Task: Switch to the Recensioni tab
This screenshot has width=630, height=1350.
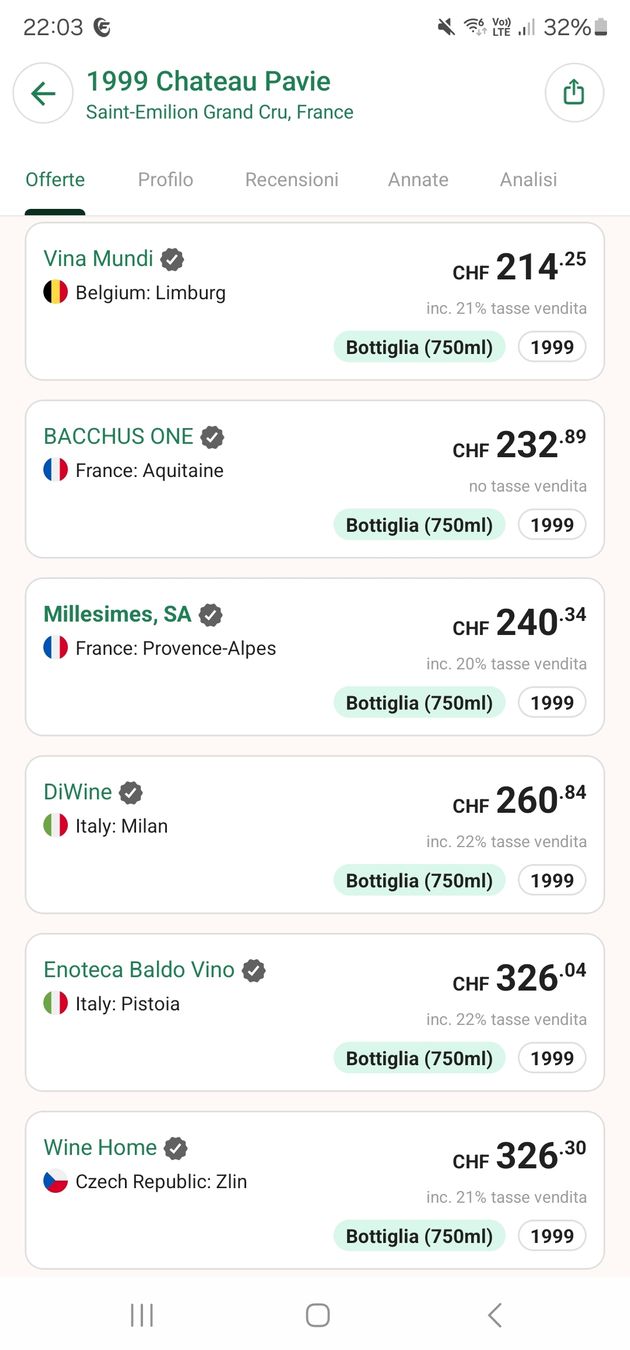Action: [x=291, y=180]
